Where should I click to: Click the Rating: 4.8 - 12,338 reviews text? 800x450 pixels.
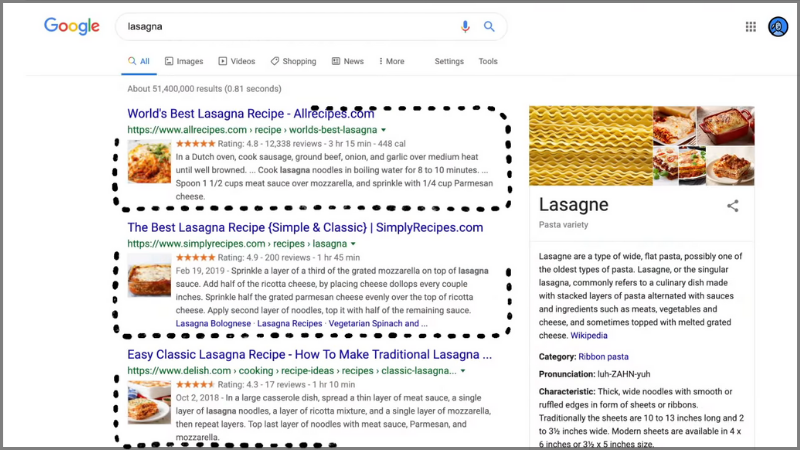click(x=269, y=144)
